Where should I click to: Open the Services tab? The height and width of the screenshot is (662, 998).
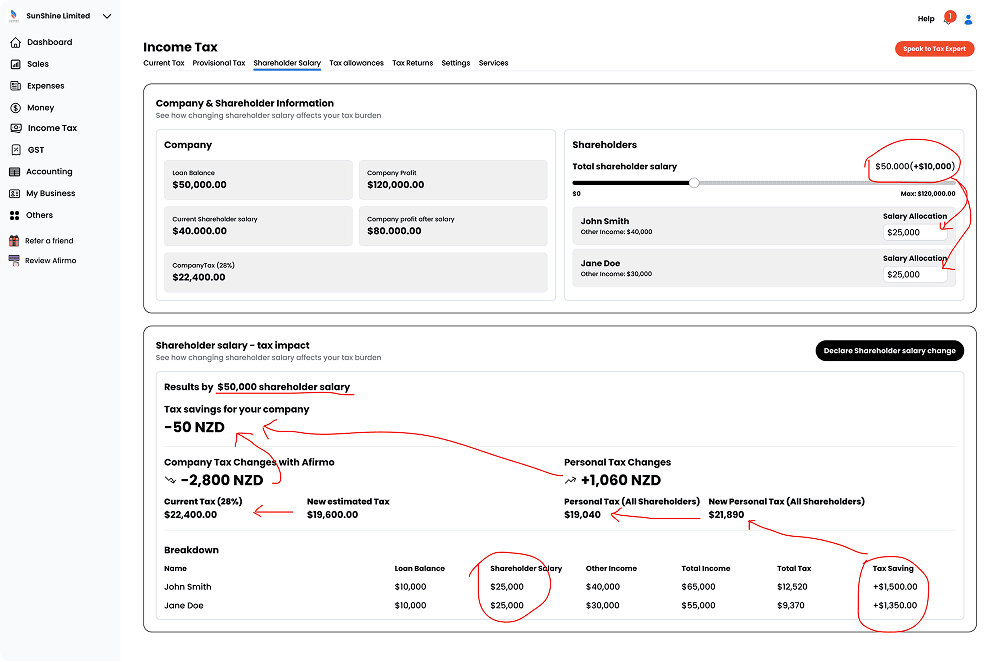[x=493, y=63]
